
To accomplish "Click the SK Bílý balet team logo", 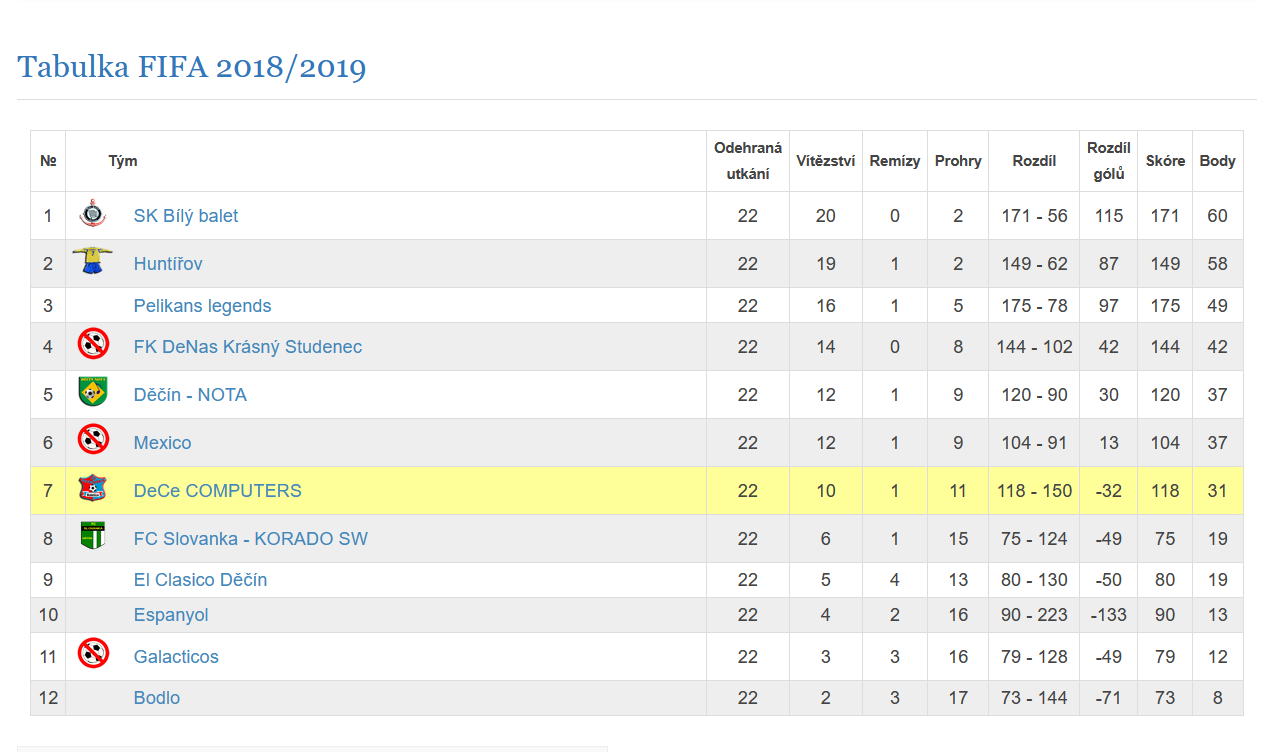I will 93,214.
